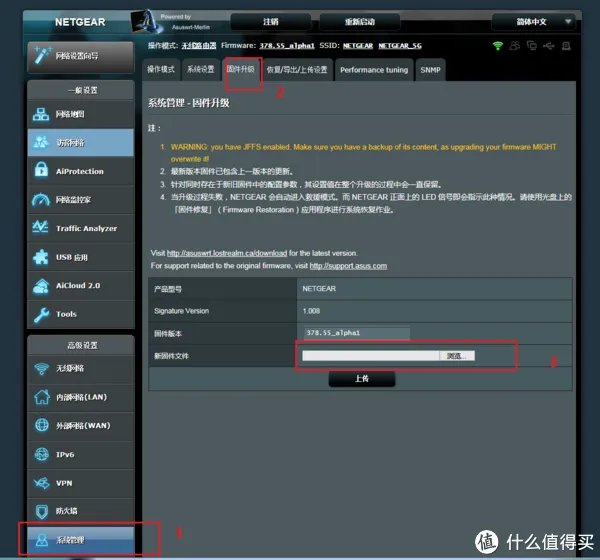Open network monitor gauge icon
Image resolution: width=600 pixels, height=560 pixels.
41,199
